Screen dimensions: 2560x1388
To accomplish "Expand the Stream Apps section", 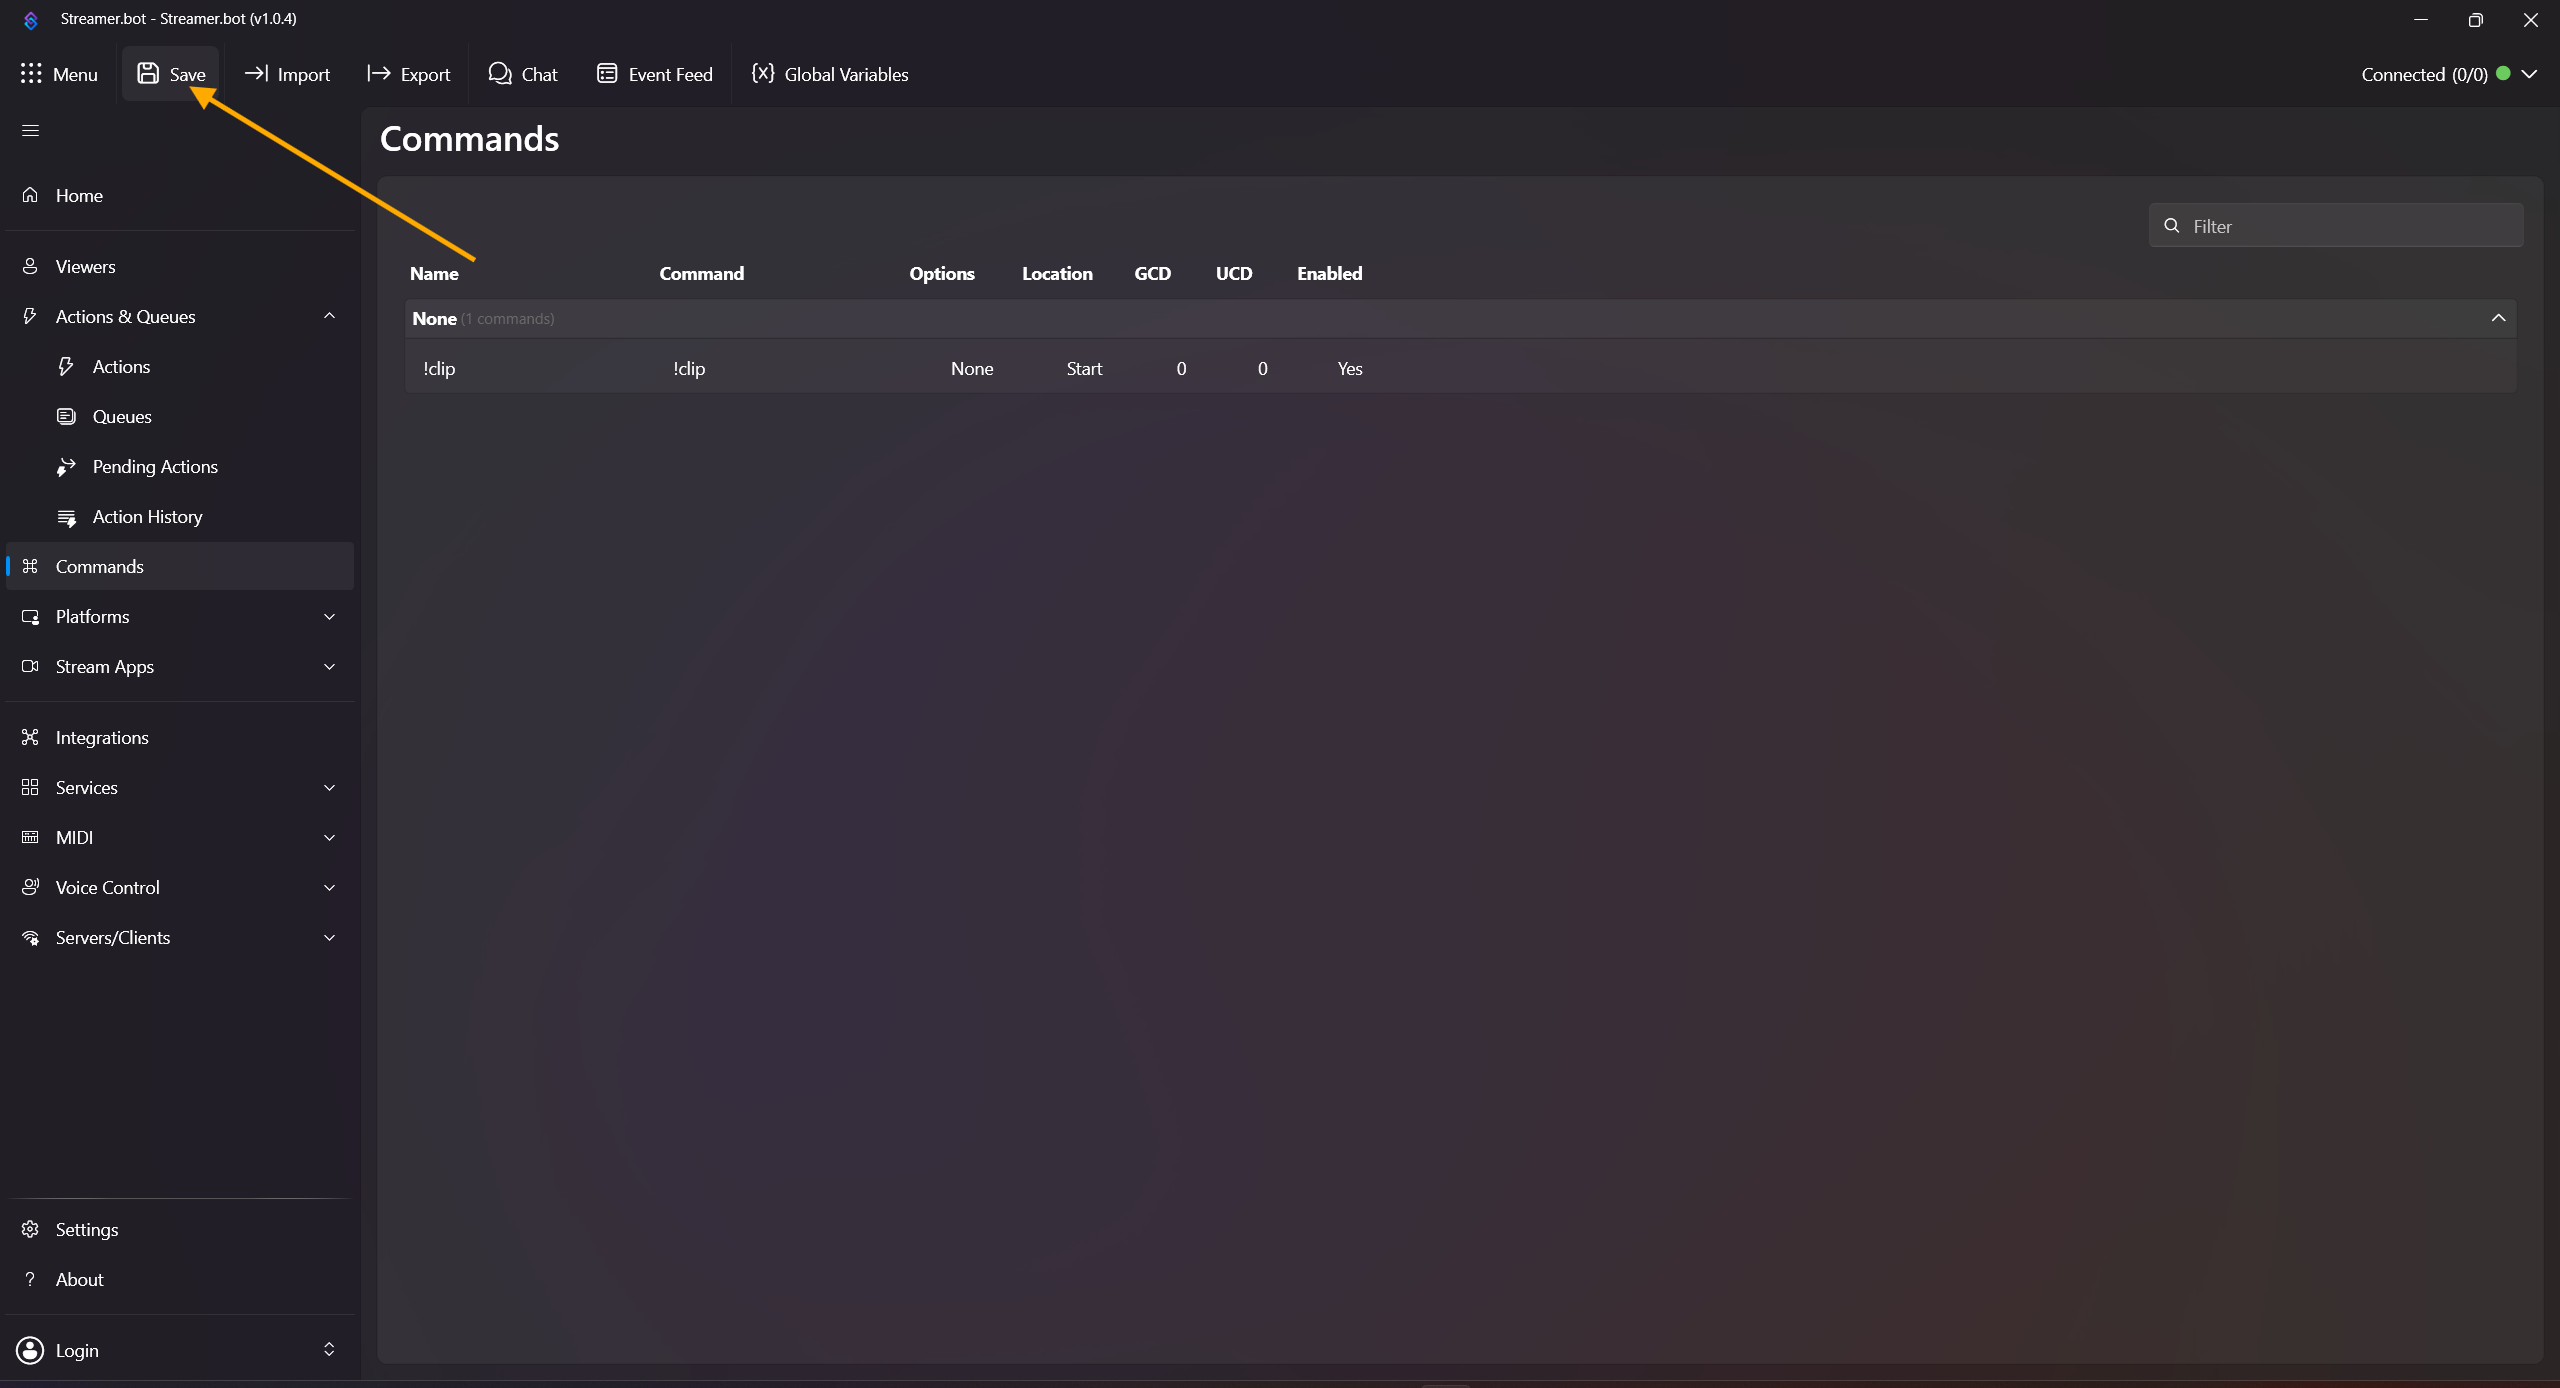I will [329, 667].
